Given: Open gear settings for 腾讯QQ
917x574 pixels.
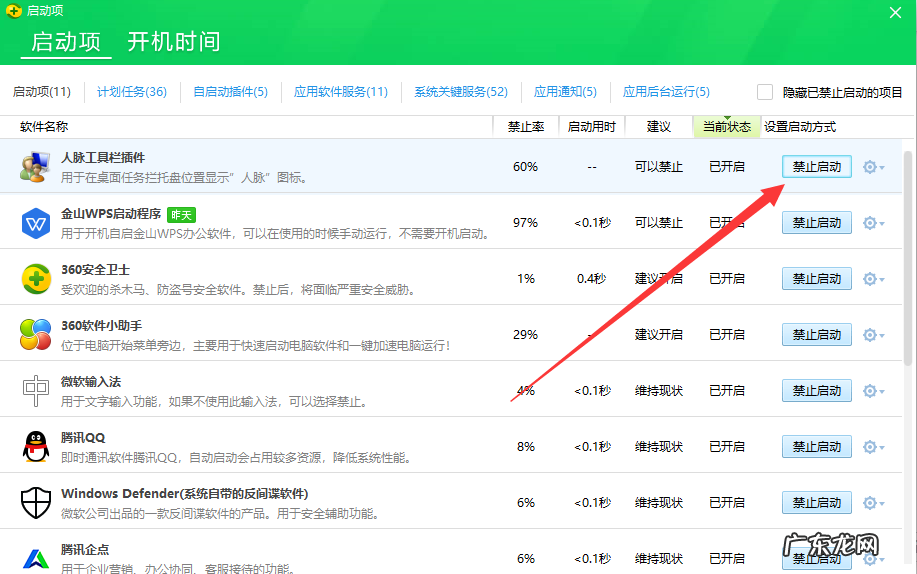Looking at the screenshot, I should coord(873,447).
